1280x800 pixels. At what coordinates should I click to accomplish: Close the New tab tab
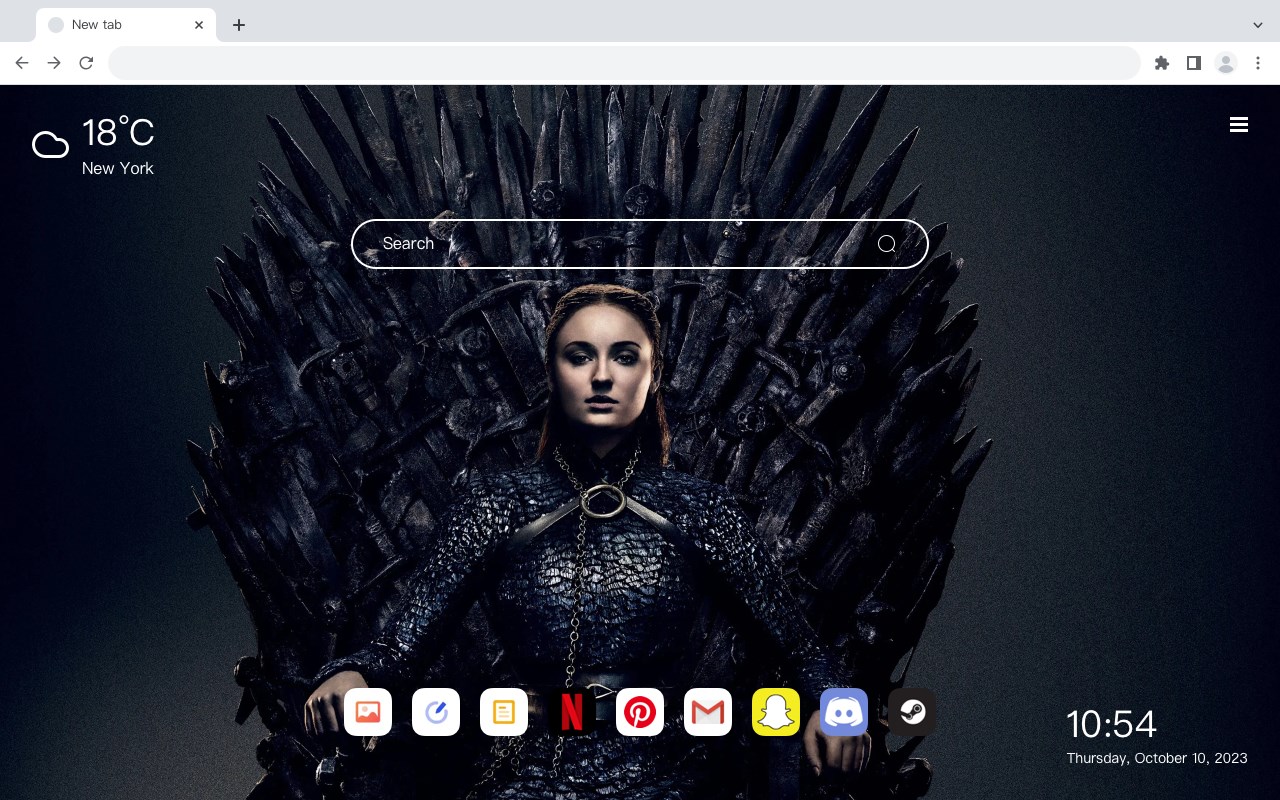click(x=199, y=25)
